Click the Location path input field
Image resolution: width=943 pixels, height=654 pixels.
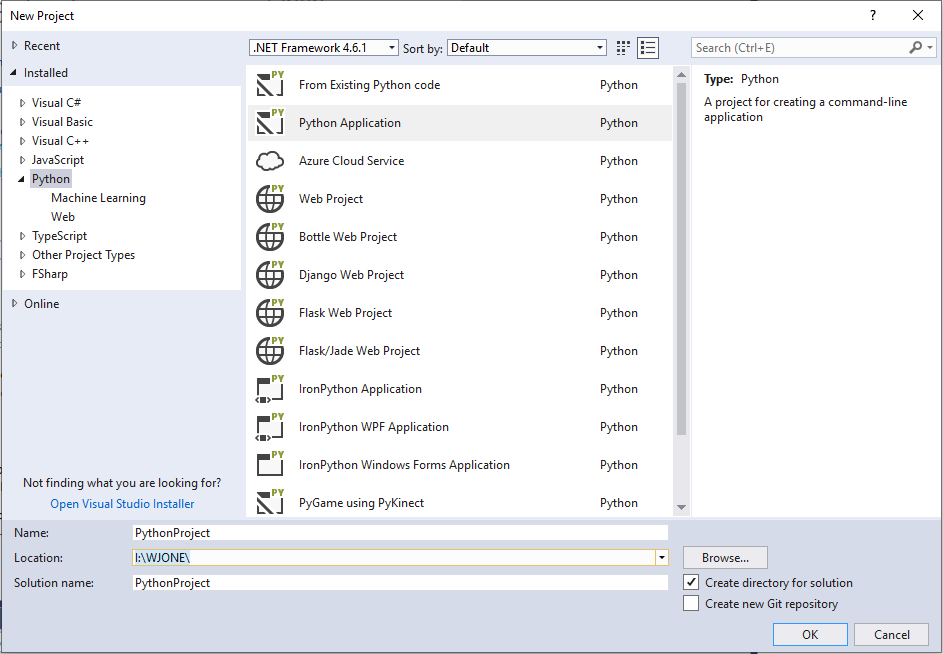[x=394, y=558]
